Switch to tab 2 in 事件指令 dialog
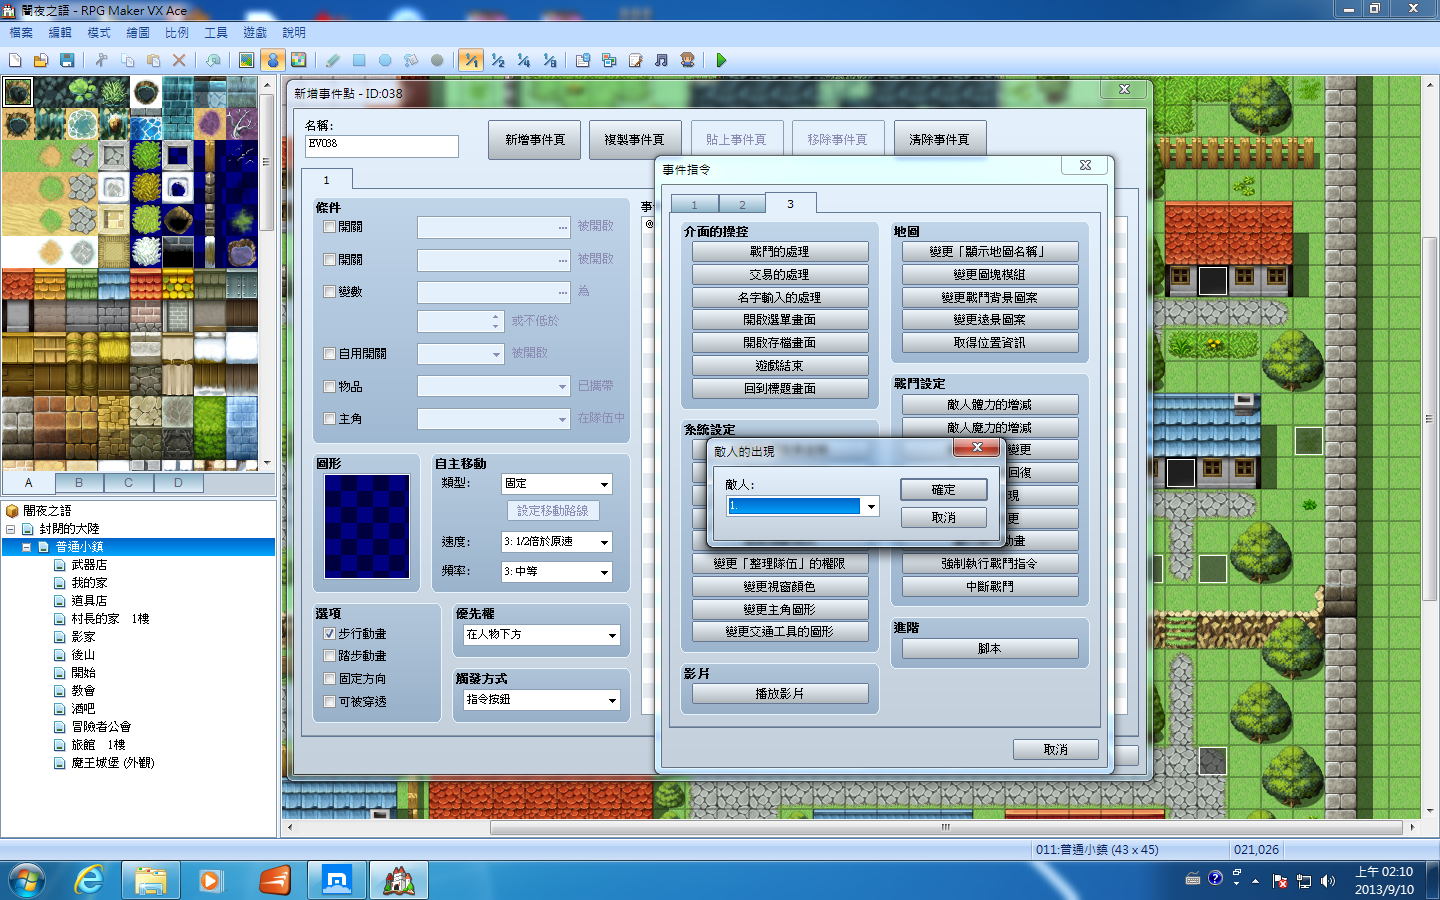Image resolution: width=1440 pixels, height=900 pixels. click(x=742, y=204)
